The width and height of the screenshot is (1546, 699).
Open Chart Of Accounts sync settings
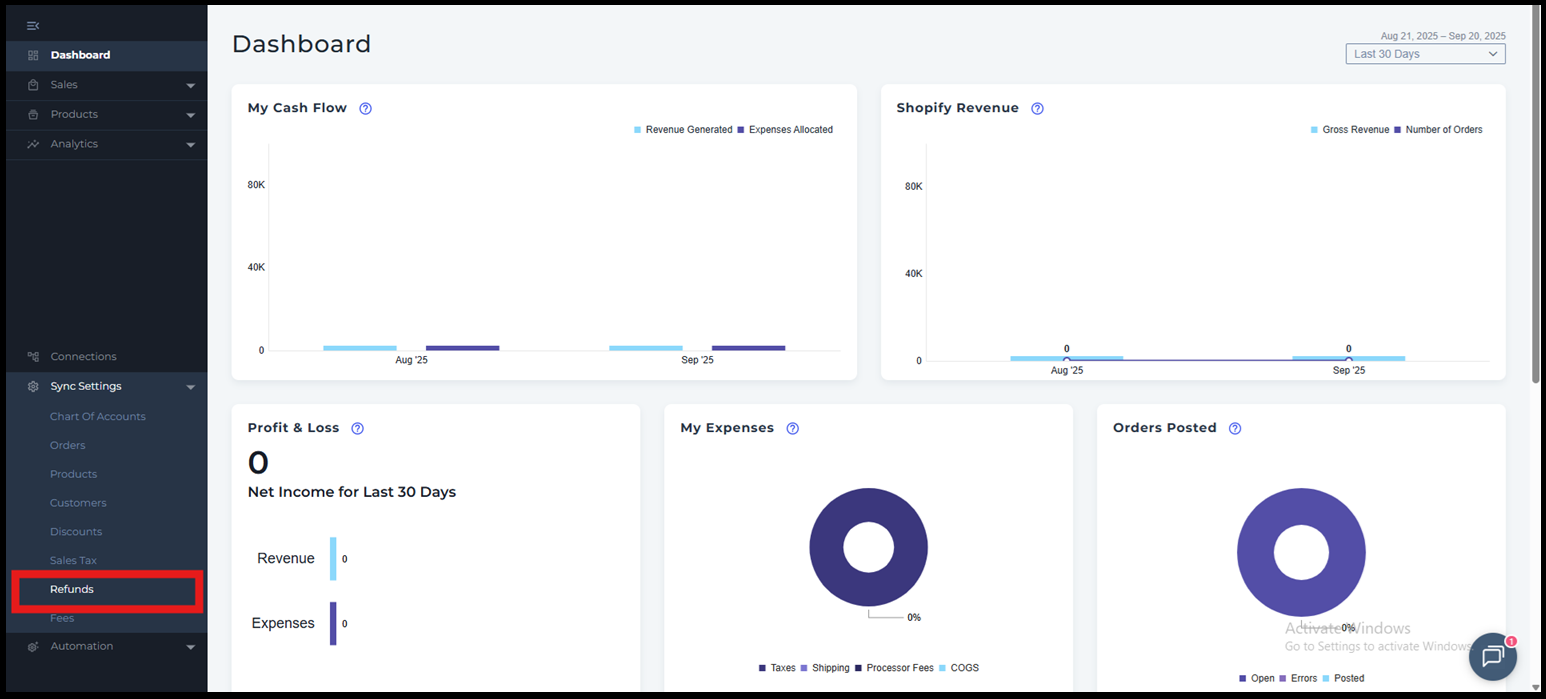coord(98,417)
